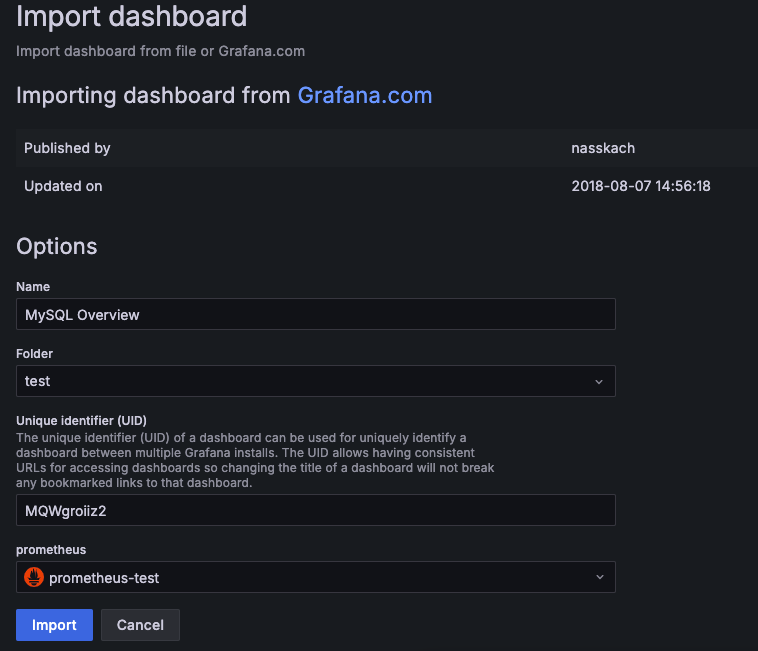Screen dimensions: 758x651
Task: Click the Options heading
Action: (x=57, y=246)
